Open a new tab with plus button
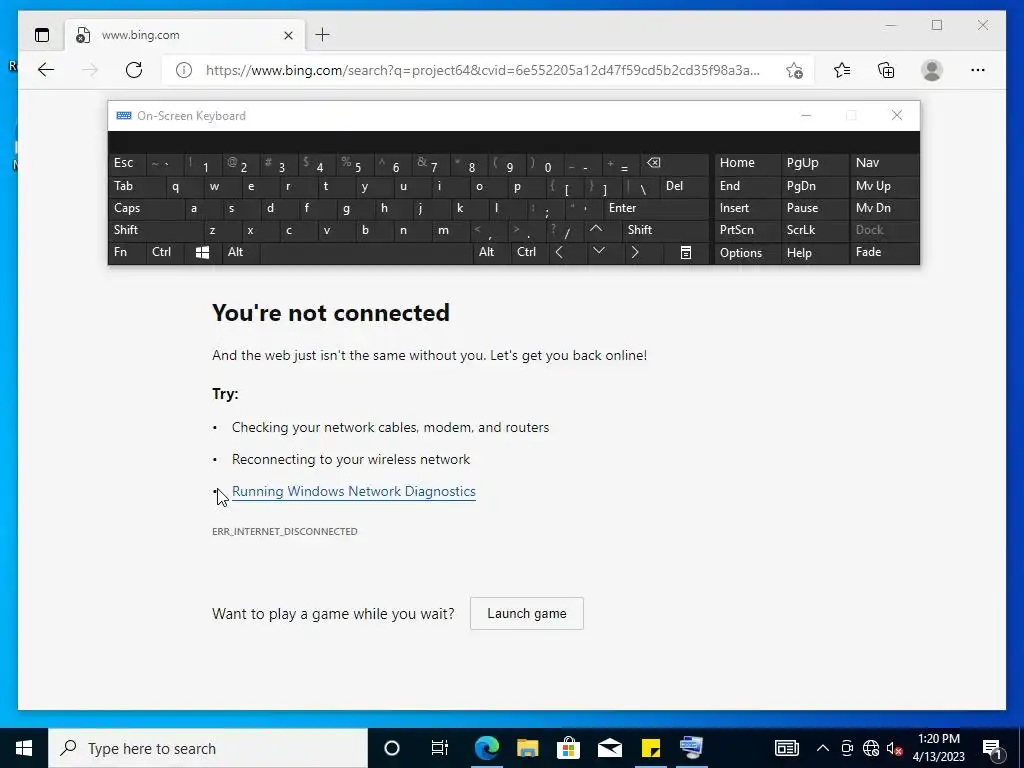 coord(323,35)
